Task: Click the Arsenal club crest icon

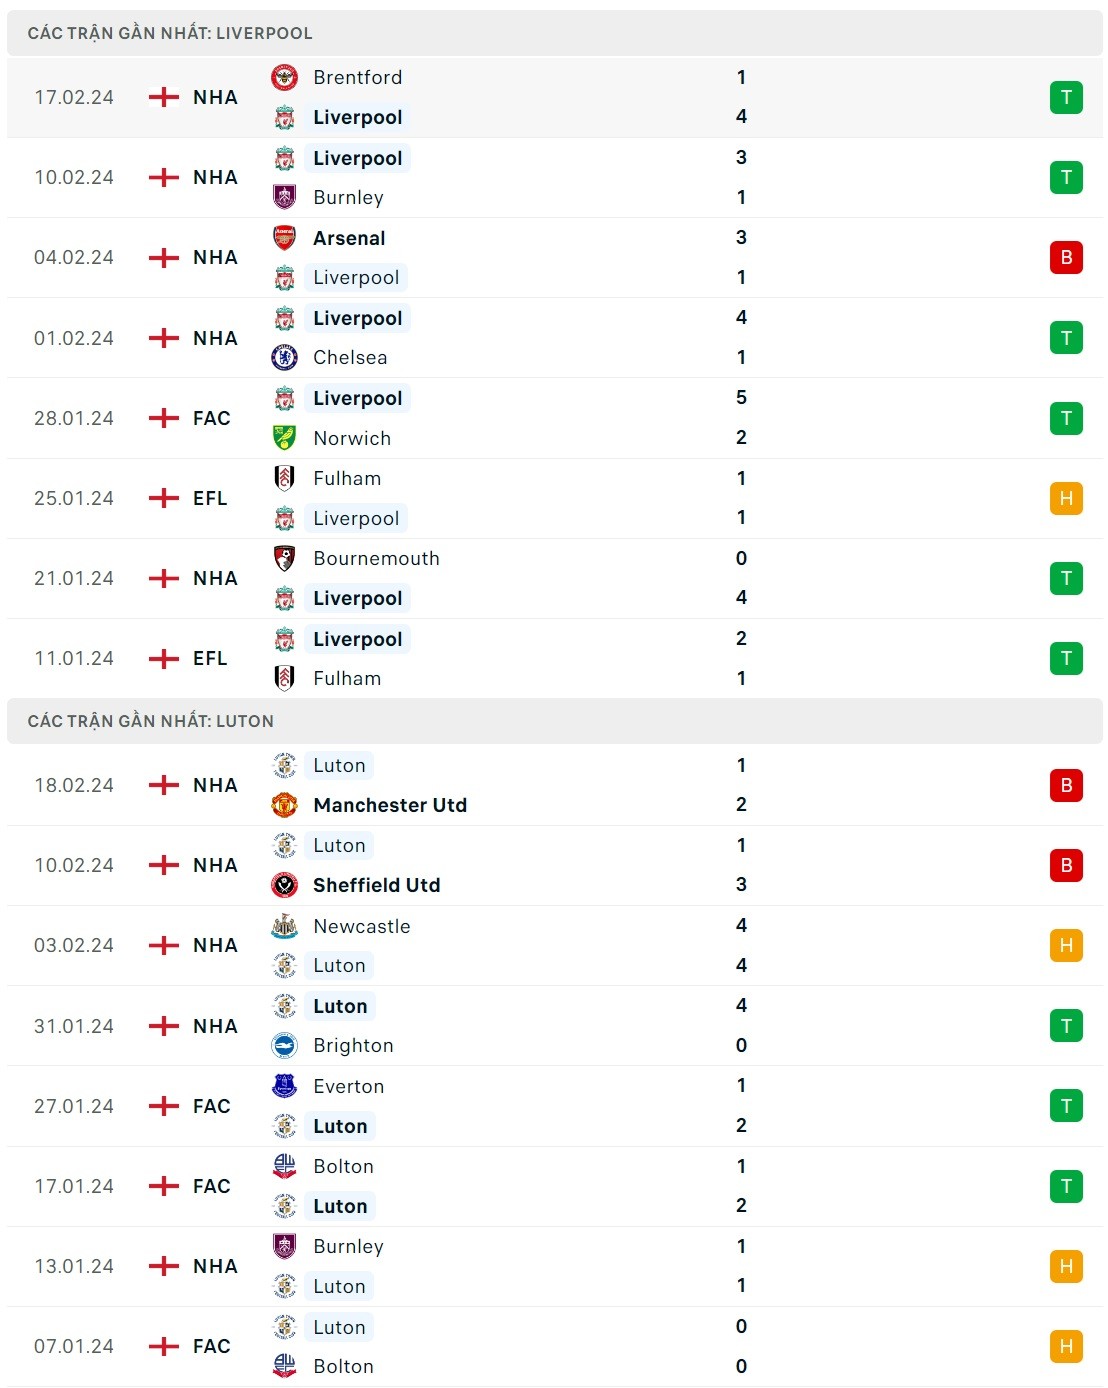Action: pyautogui.click(x=285, y=238)
